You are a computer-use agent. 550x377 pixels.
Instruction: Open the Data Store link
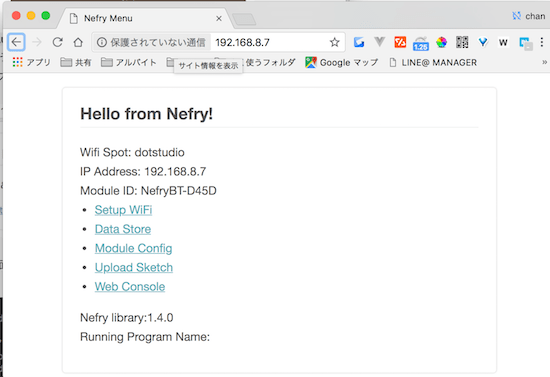click(123, 229)
